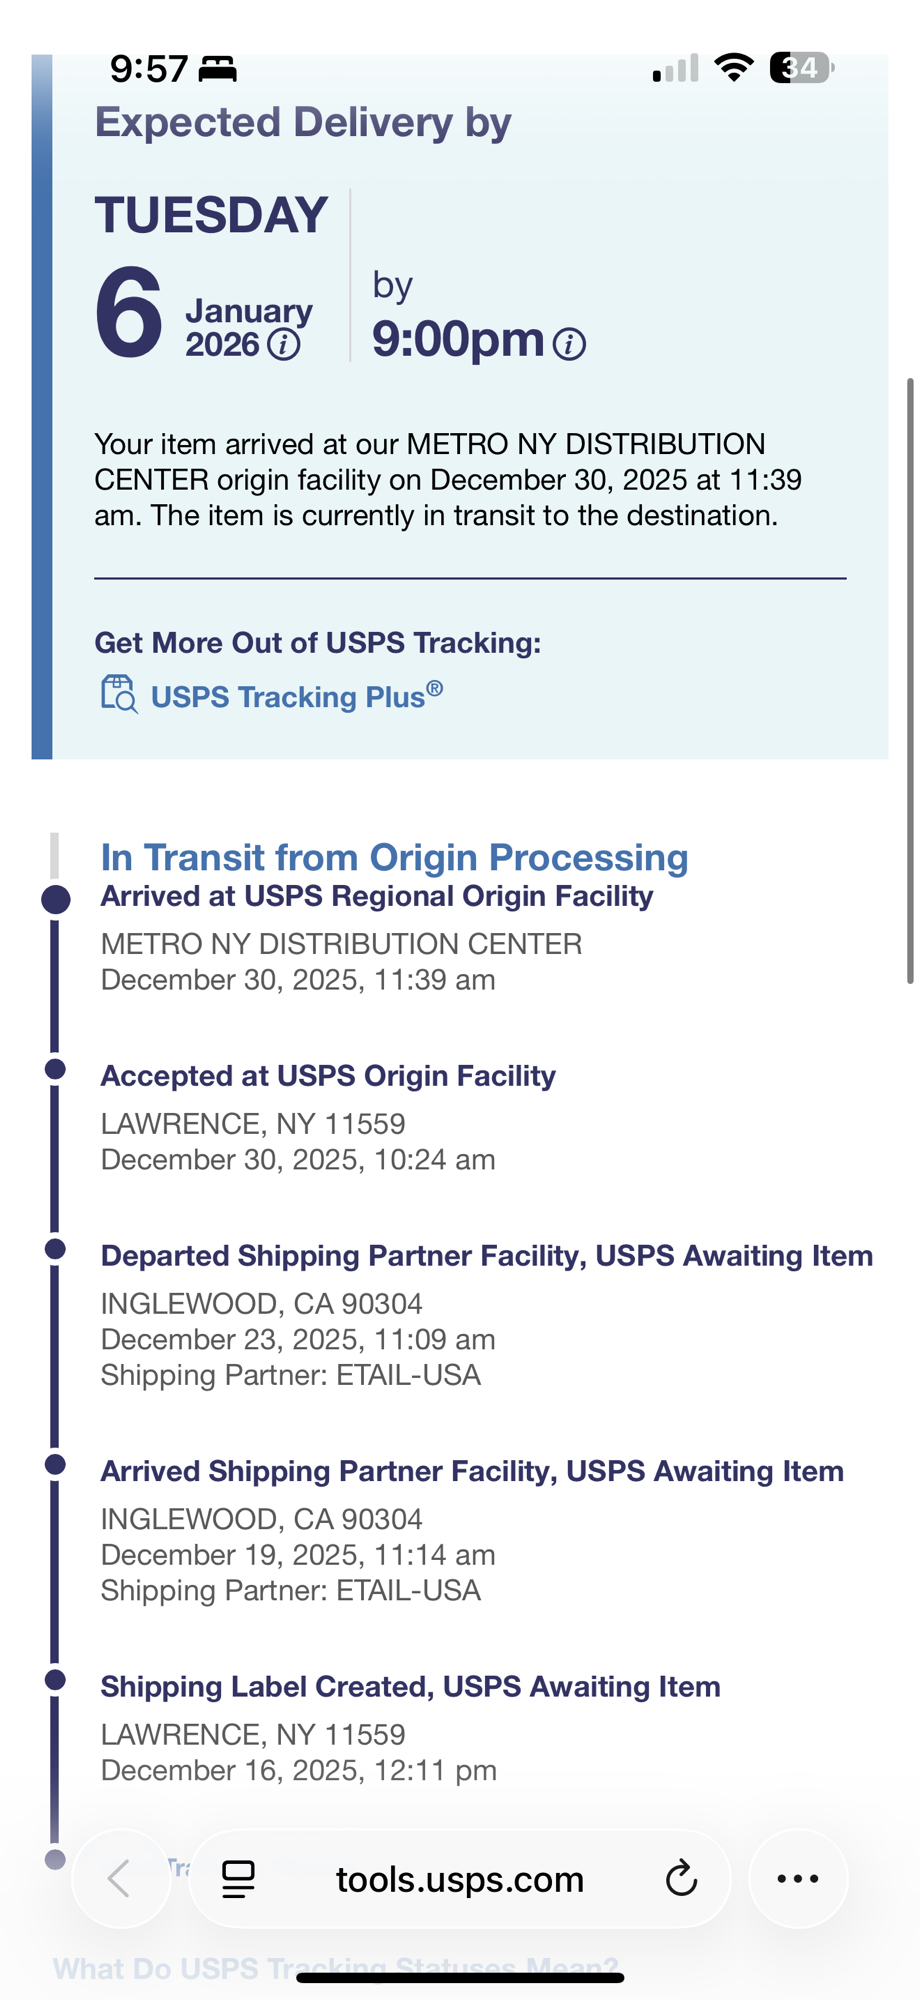Tap the Wi-Fi icon in status bar

[x=733, y=68]
